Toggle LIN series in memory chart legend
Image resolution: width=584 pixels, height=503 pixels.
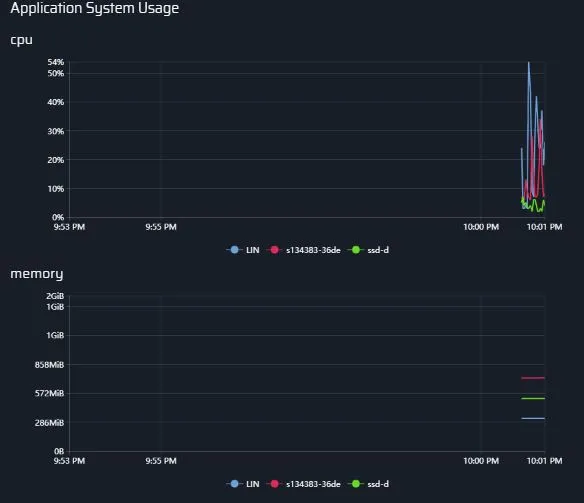(x=243, y=484)
